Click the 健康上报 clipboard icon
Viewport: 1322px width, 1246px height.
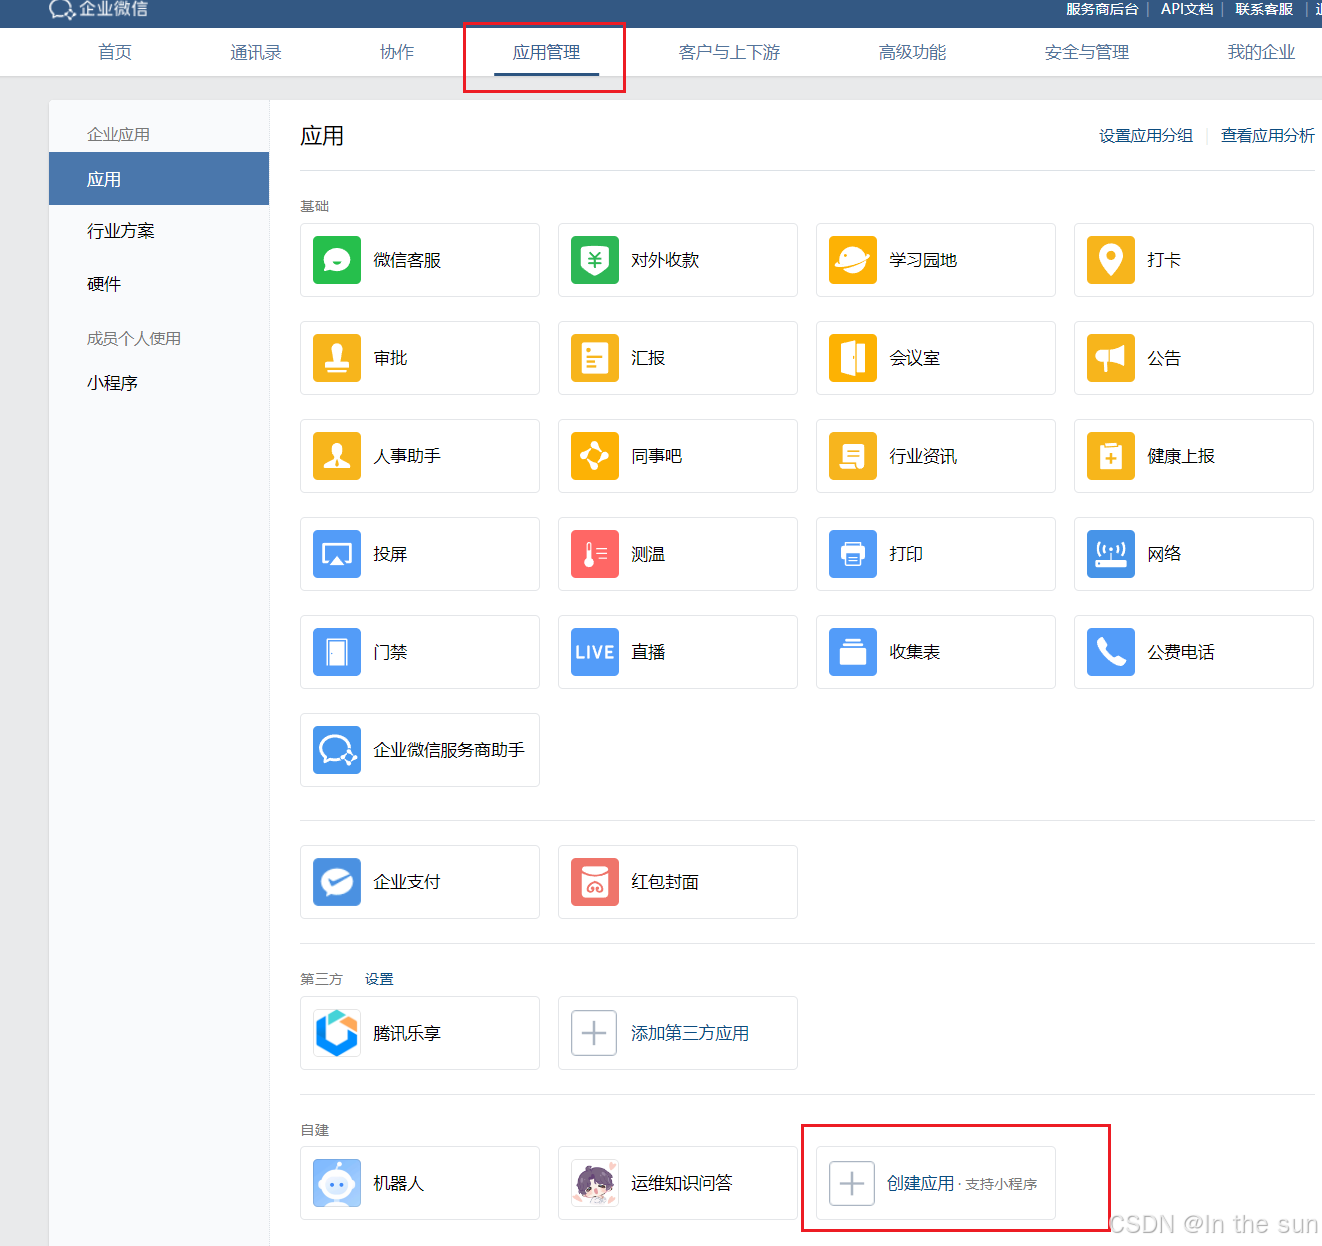1111,456
